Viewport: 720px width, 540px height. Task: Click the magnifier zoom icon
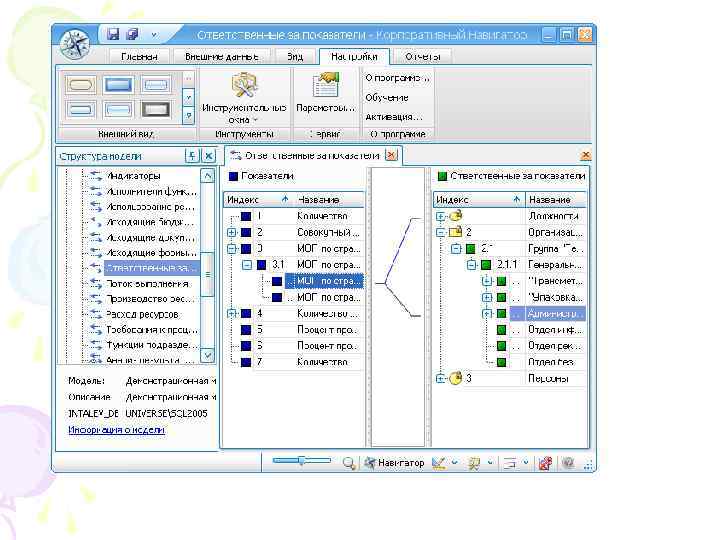(x=349, y=463)
